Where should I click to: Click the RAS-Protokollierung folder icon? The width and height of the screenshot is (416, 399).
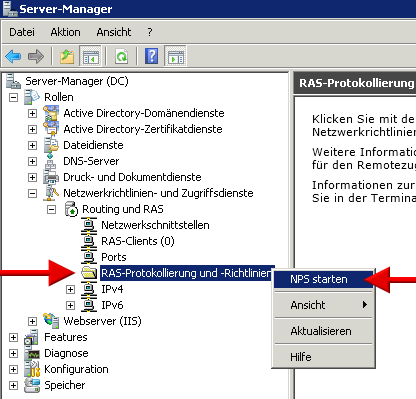pyautogui.click(x=89, y=273)
